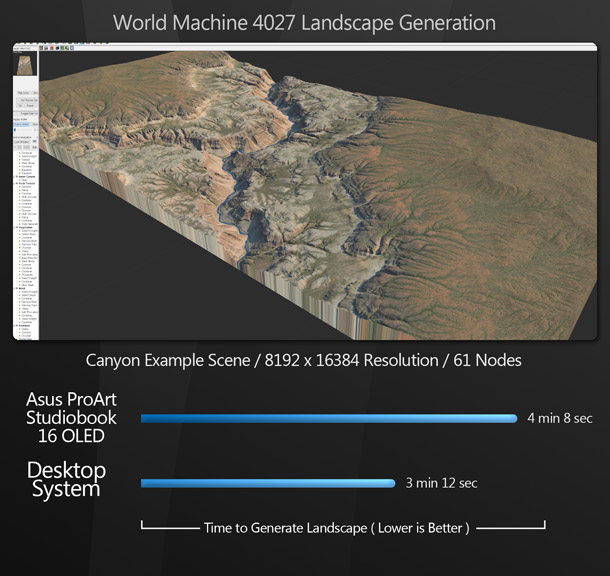Select the terrain preview thumbnail in left panel

point(25,65)
